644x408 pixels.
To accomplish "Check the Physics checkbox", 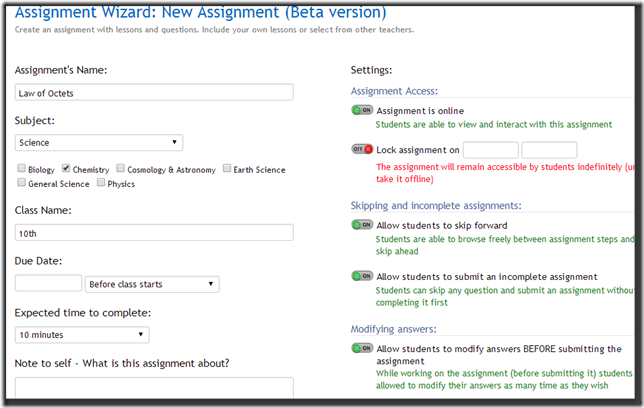I will point(100,183).
